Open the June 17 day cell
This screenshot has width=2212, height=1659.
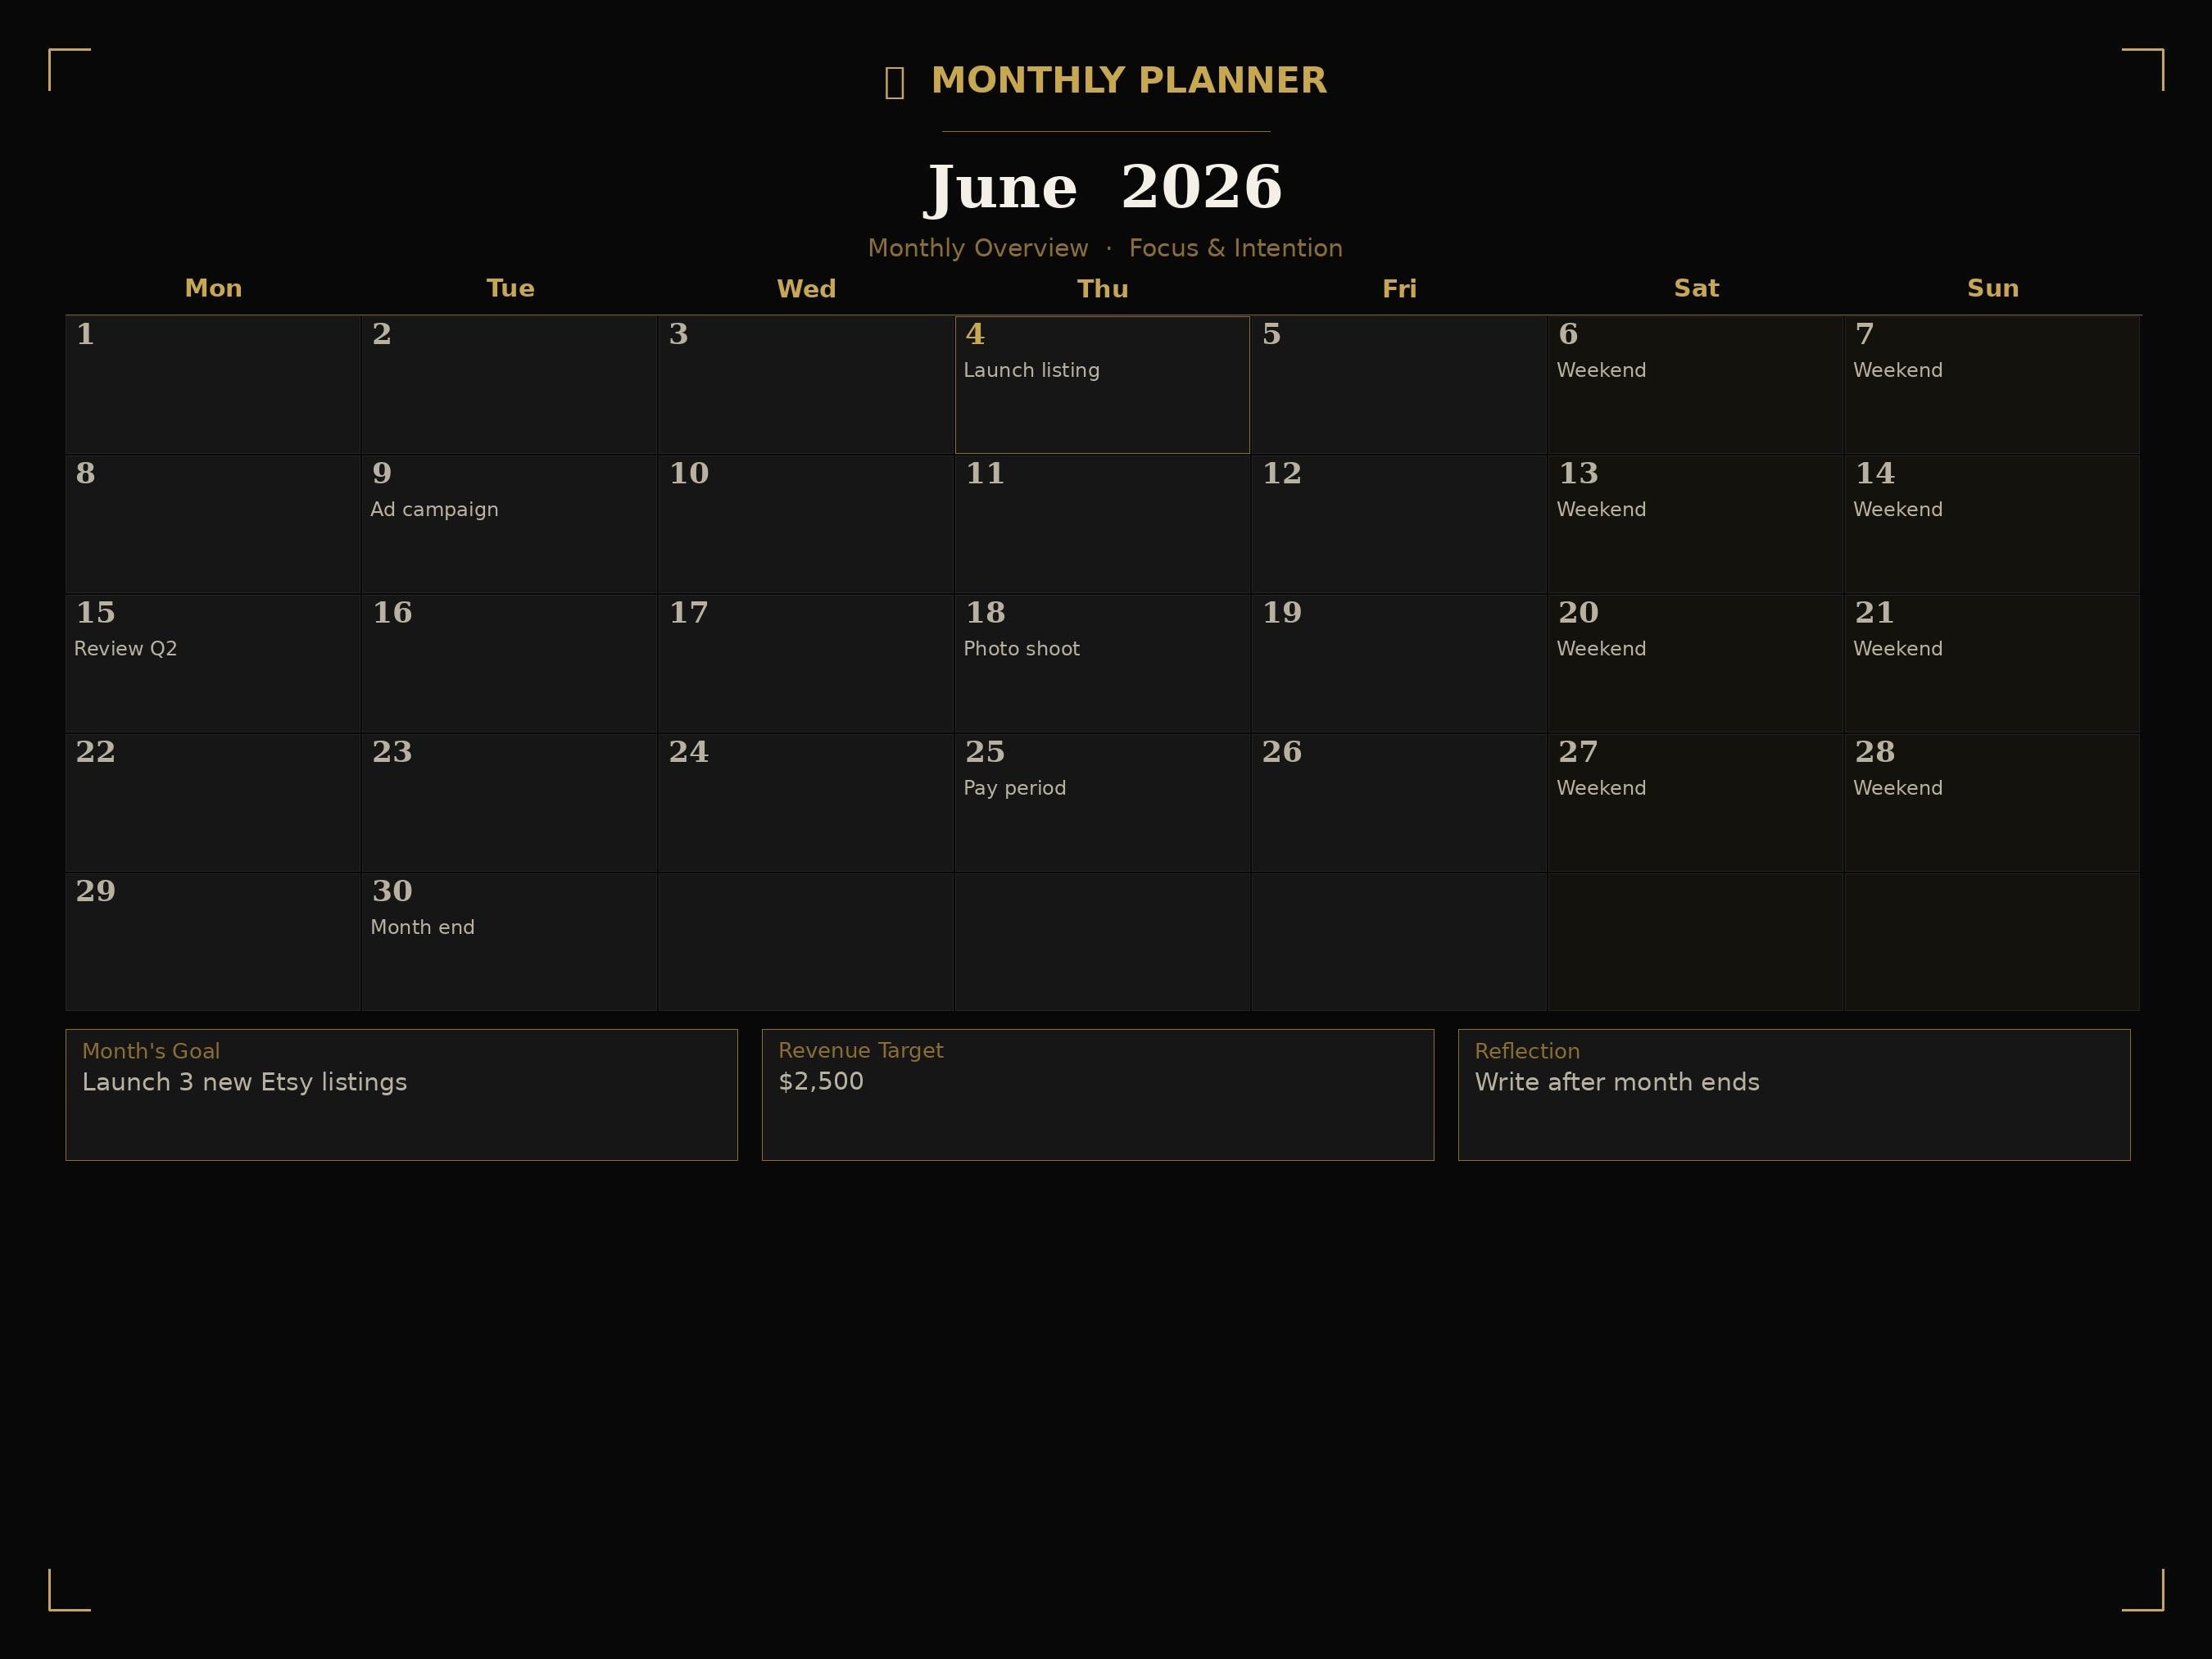point(806,664)
